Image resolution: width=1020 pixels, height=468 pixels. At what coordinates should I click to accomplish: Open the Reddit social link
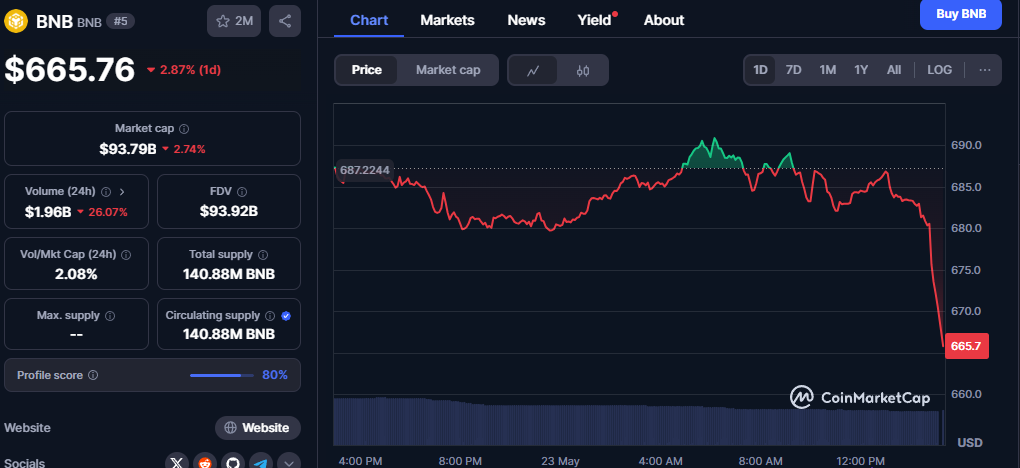click(205, 463)
